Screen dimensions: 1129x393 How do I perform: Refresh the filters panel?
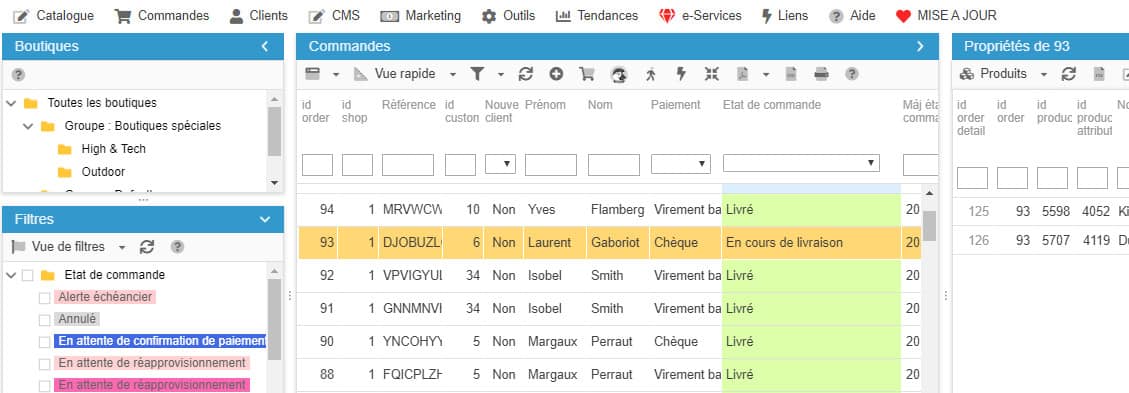147,247
